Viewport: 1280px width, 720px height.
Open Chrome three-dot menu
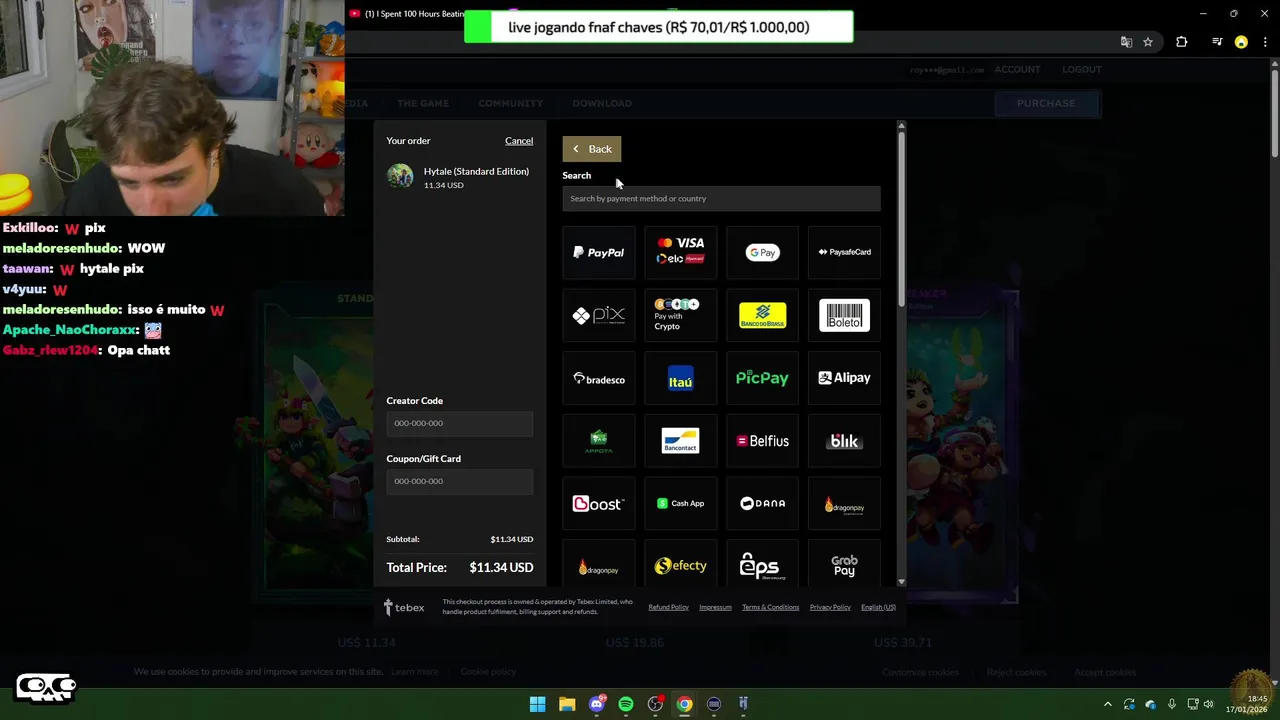[x=1265, y=42]
